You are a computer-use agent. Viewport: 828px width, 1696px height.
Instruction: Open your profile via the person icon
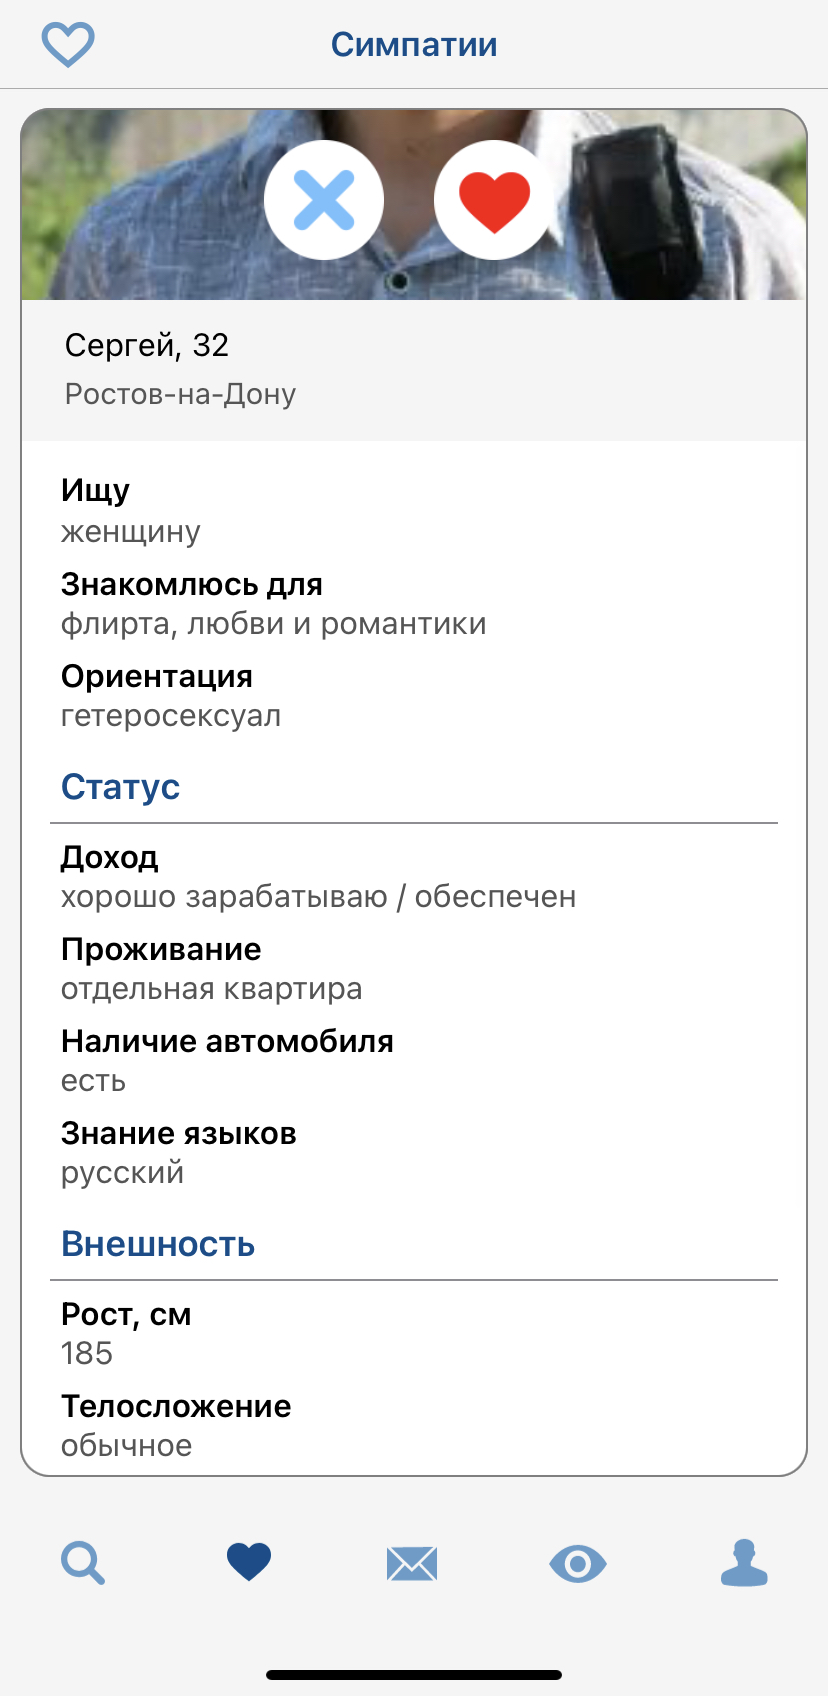point(744,1562)
